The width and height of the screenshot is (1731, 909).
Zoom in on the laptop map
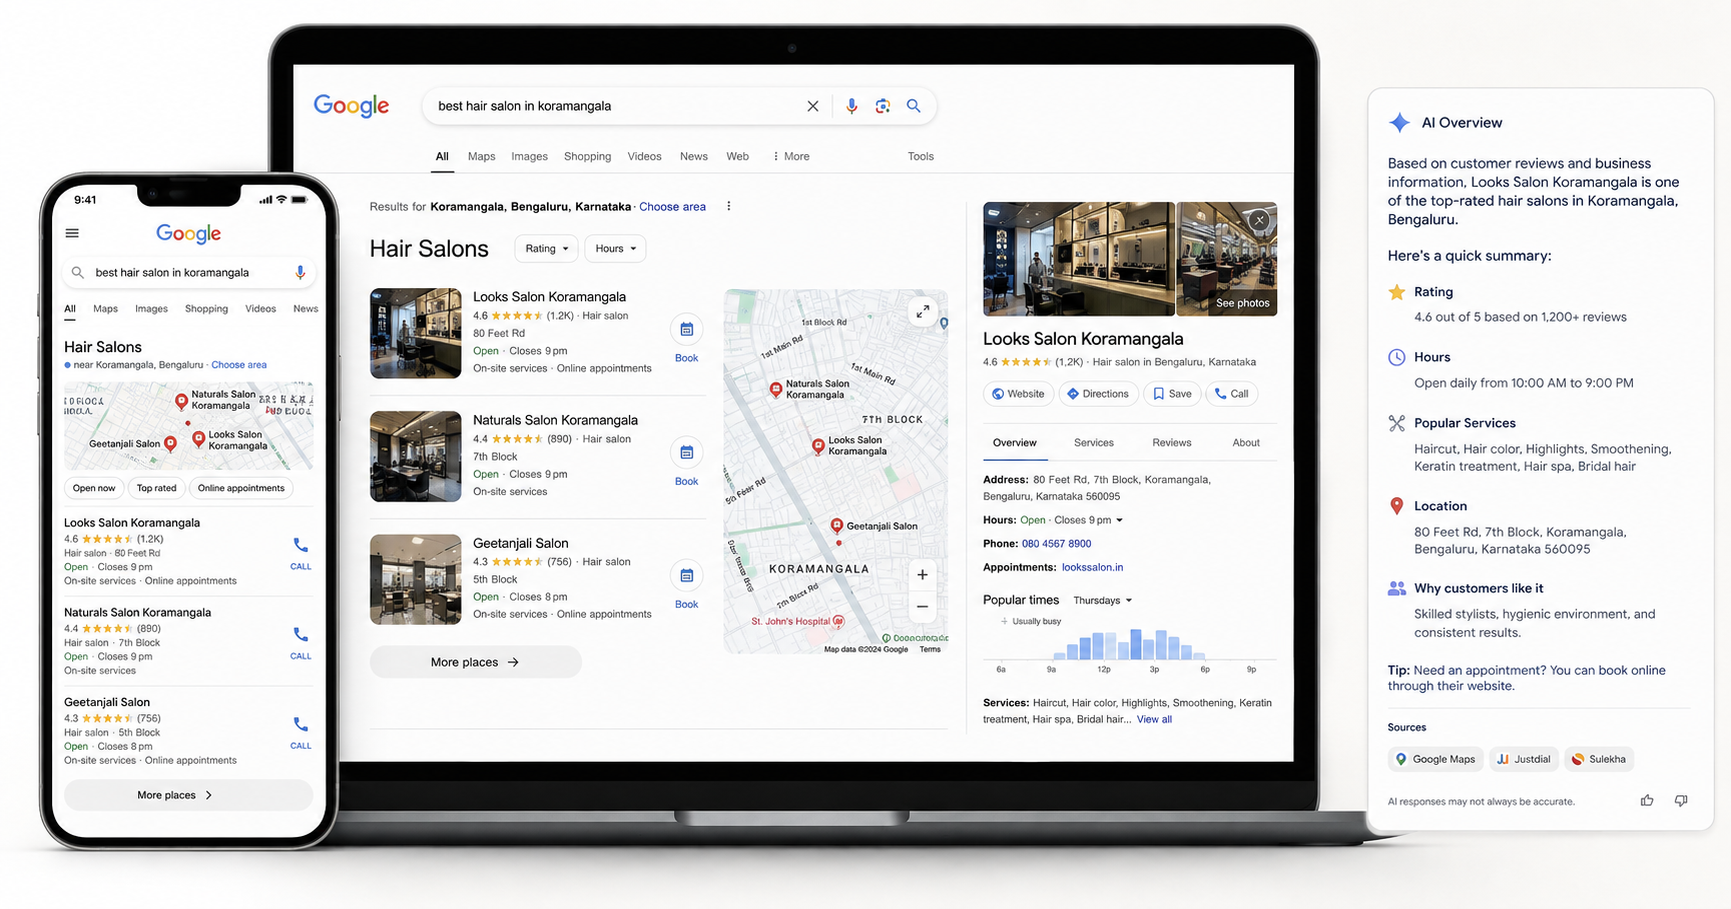coord(922,575)
